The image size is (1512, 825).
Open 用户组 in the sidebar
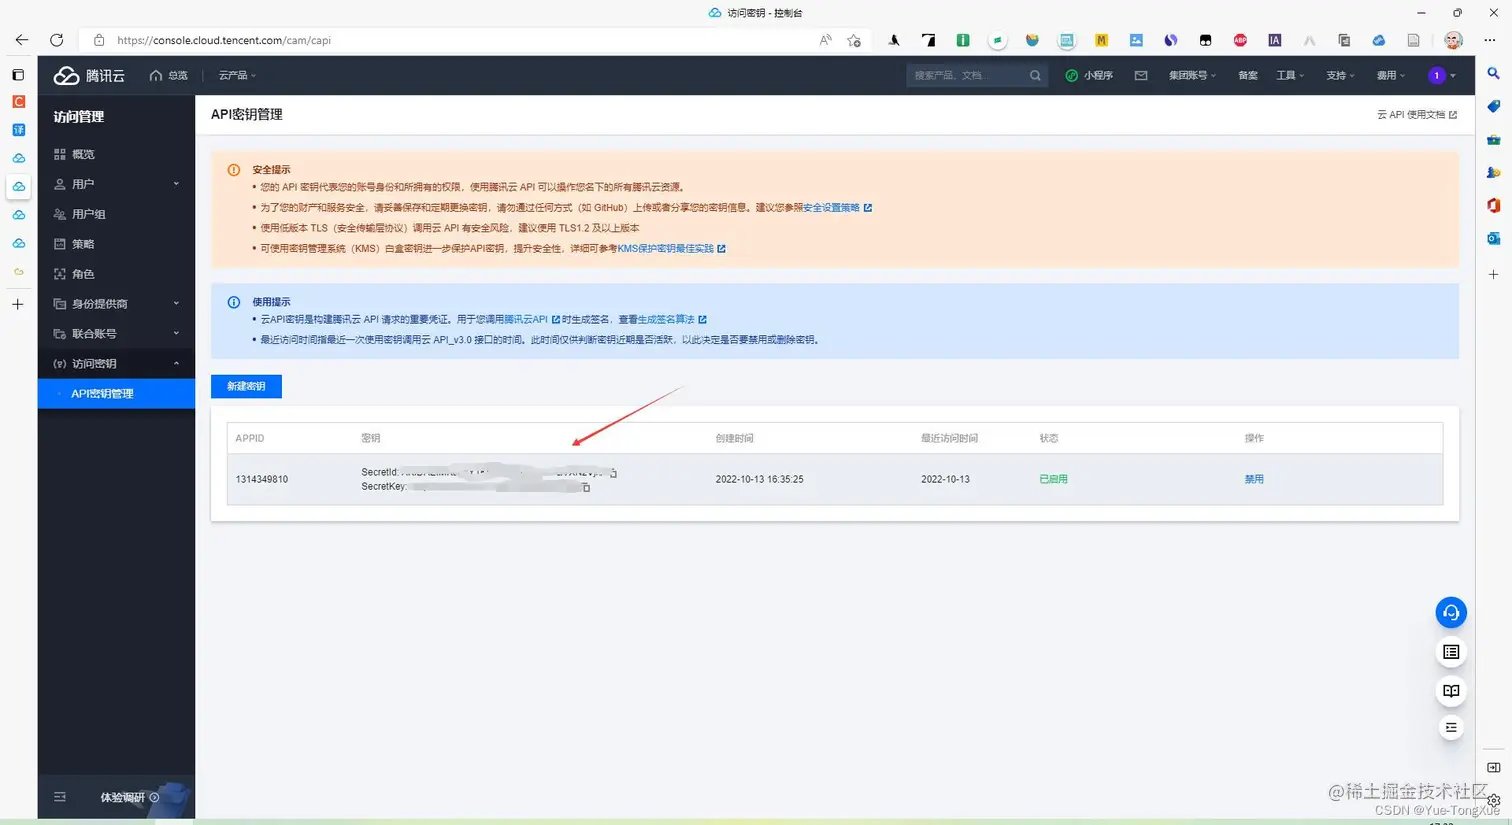(x=116, y=214)
